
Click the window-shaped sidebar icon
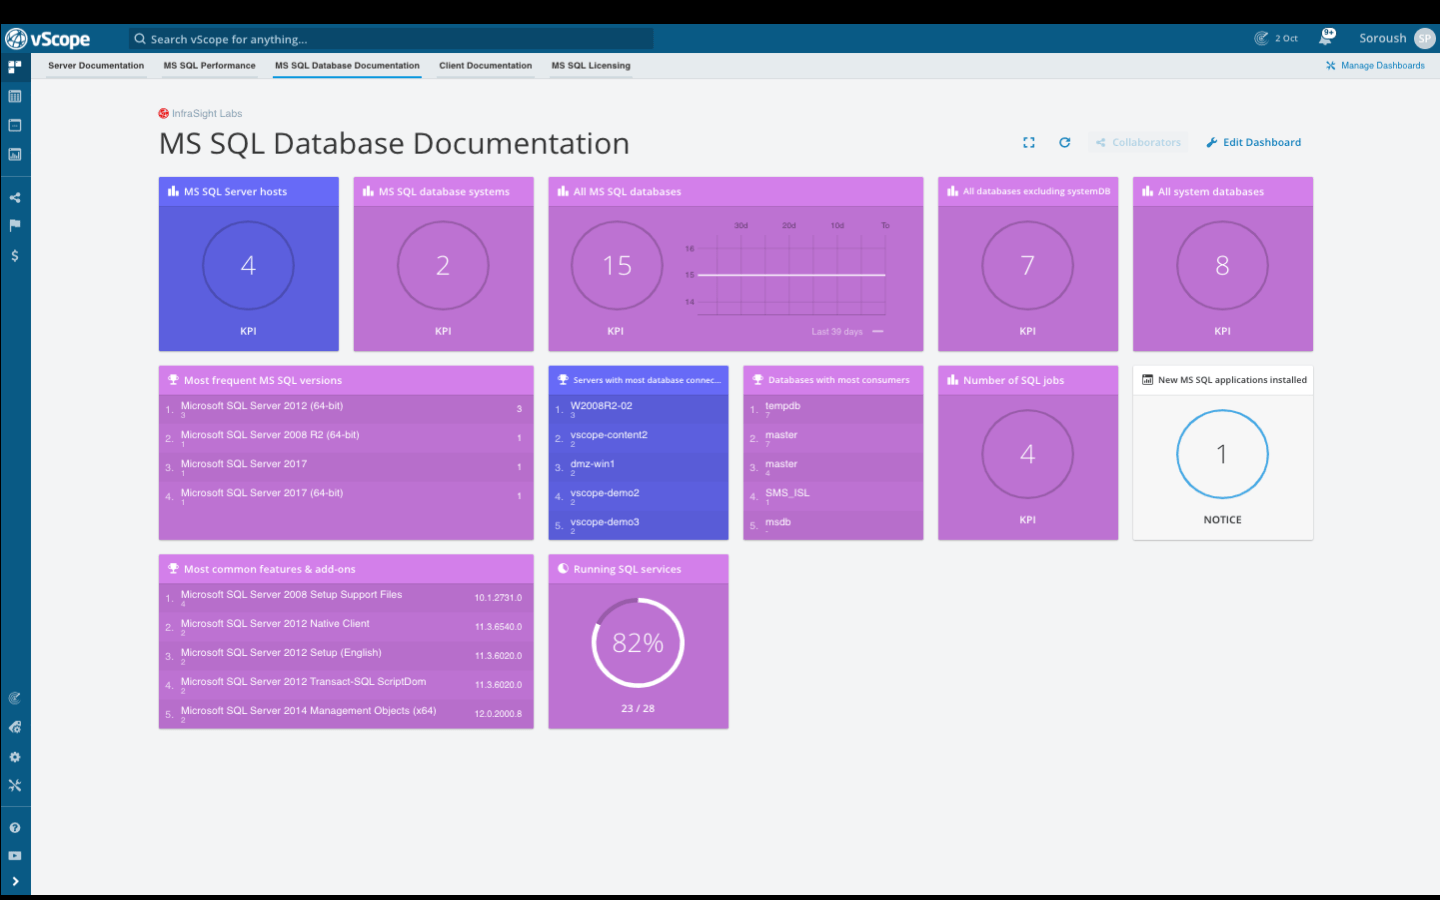click(14, 125)
